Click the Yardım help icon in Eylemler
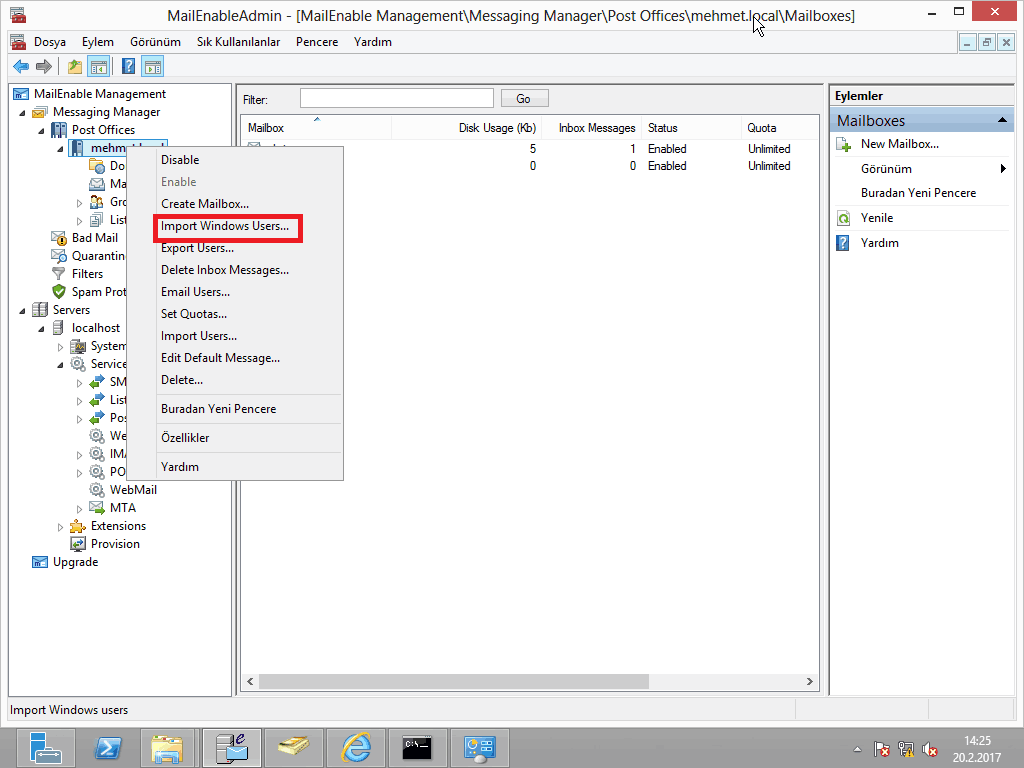This screenshot has height=768, width=1024. tap(844, 243)
